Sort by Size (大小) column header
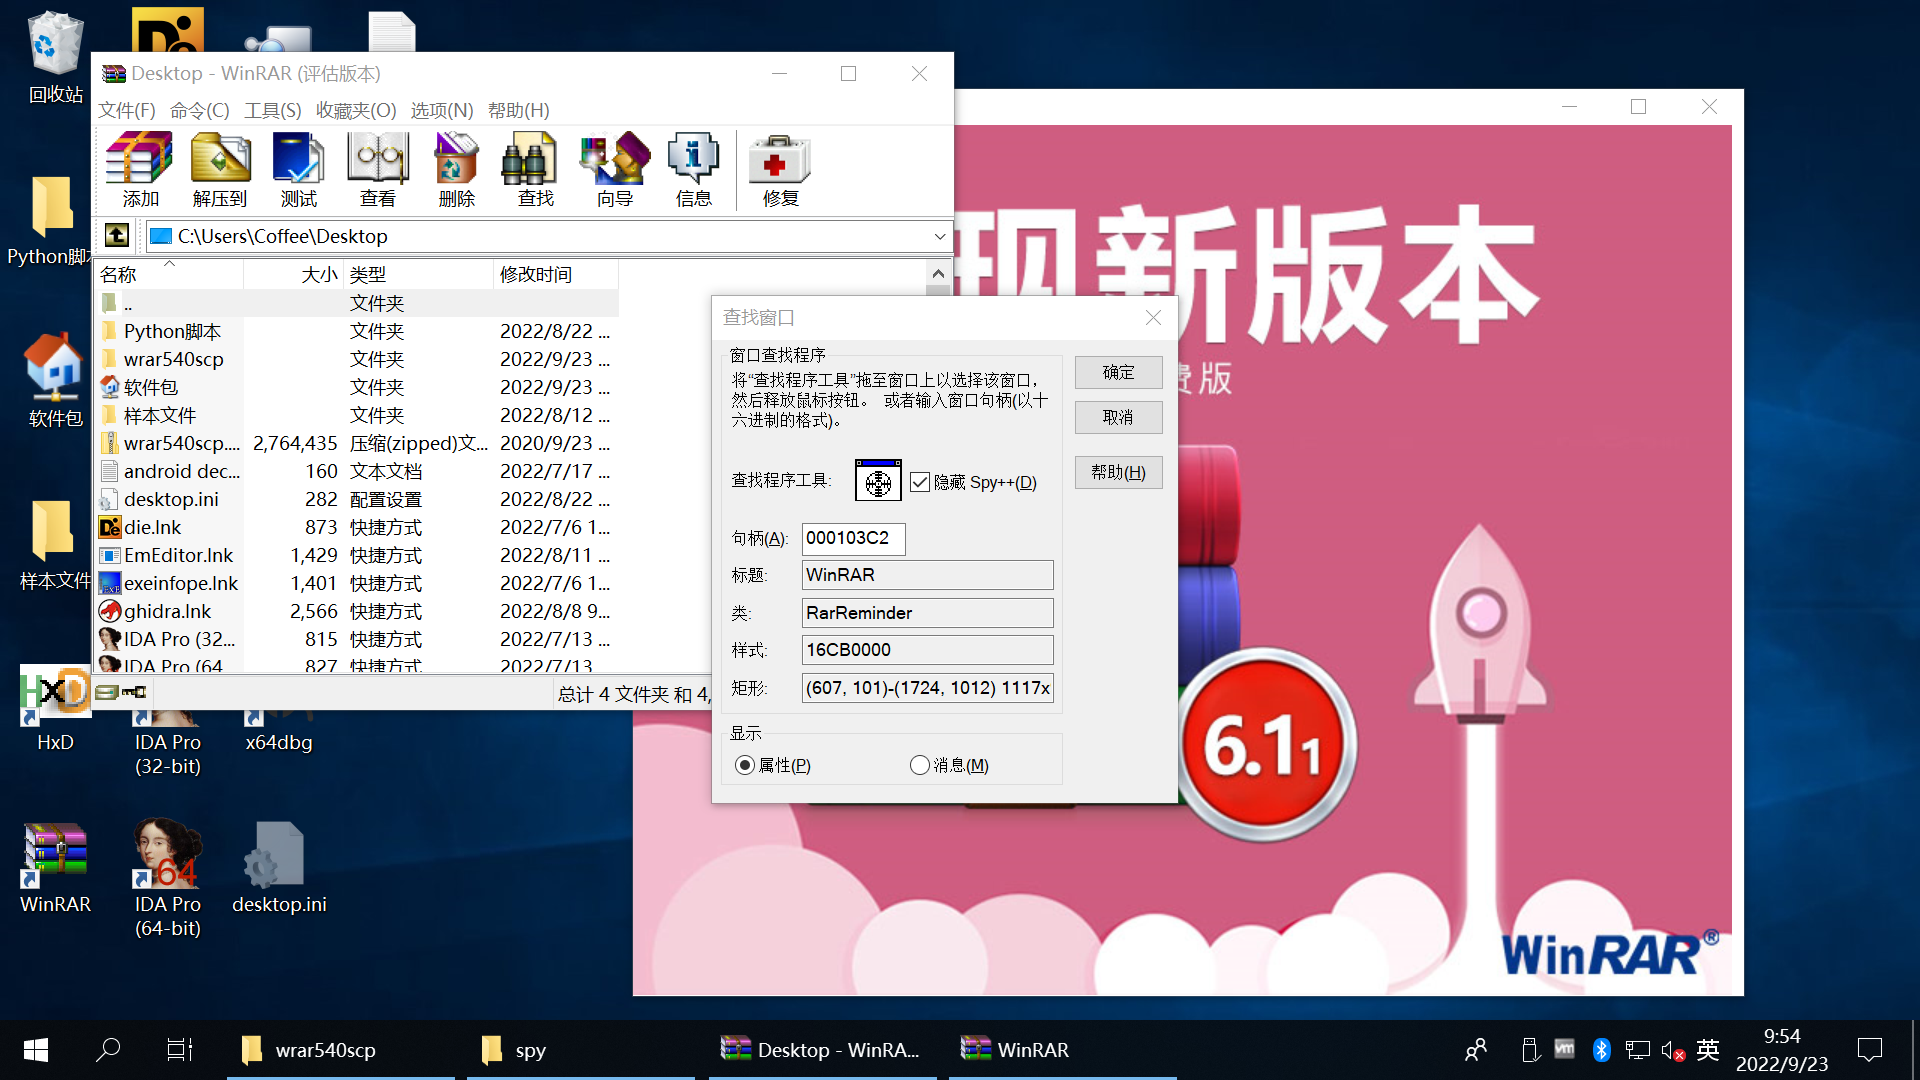 [x=294, y=274]
